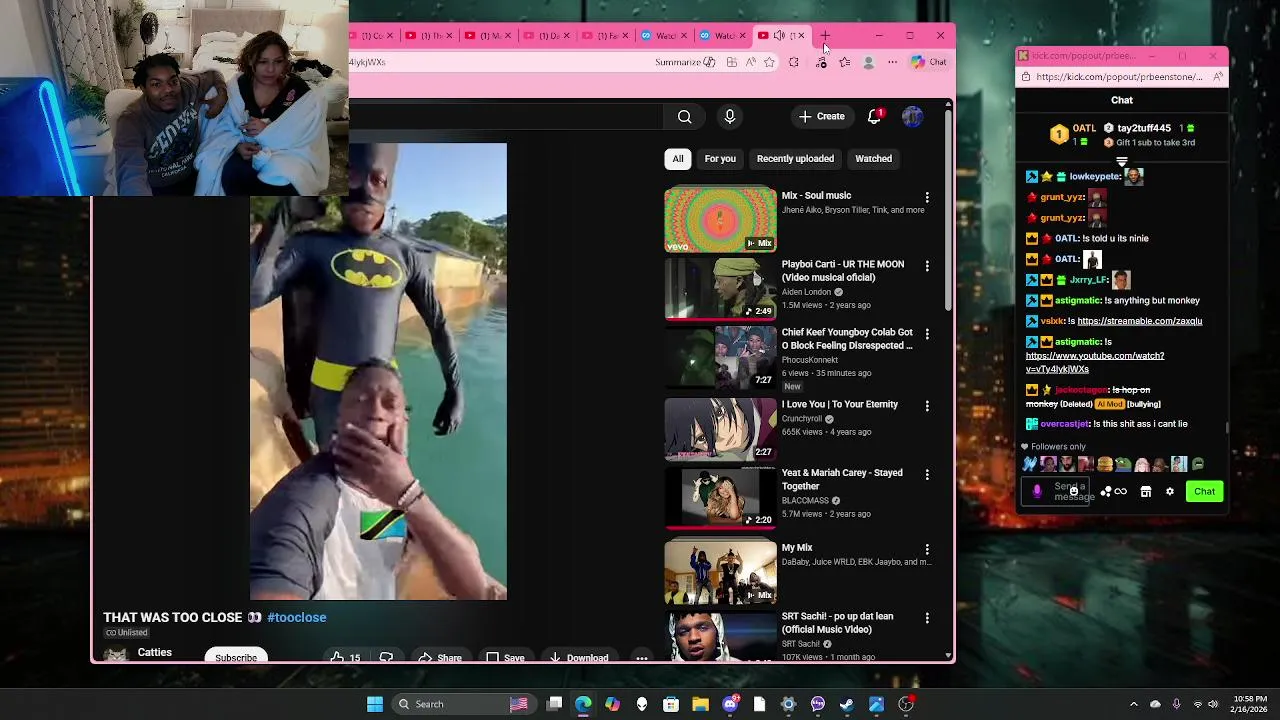Open options for Mix - Soul music
Screen dimensions: 1280x720
[927, 198]
